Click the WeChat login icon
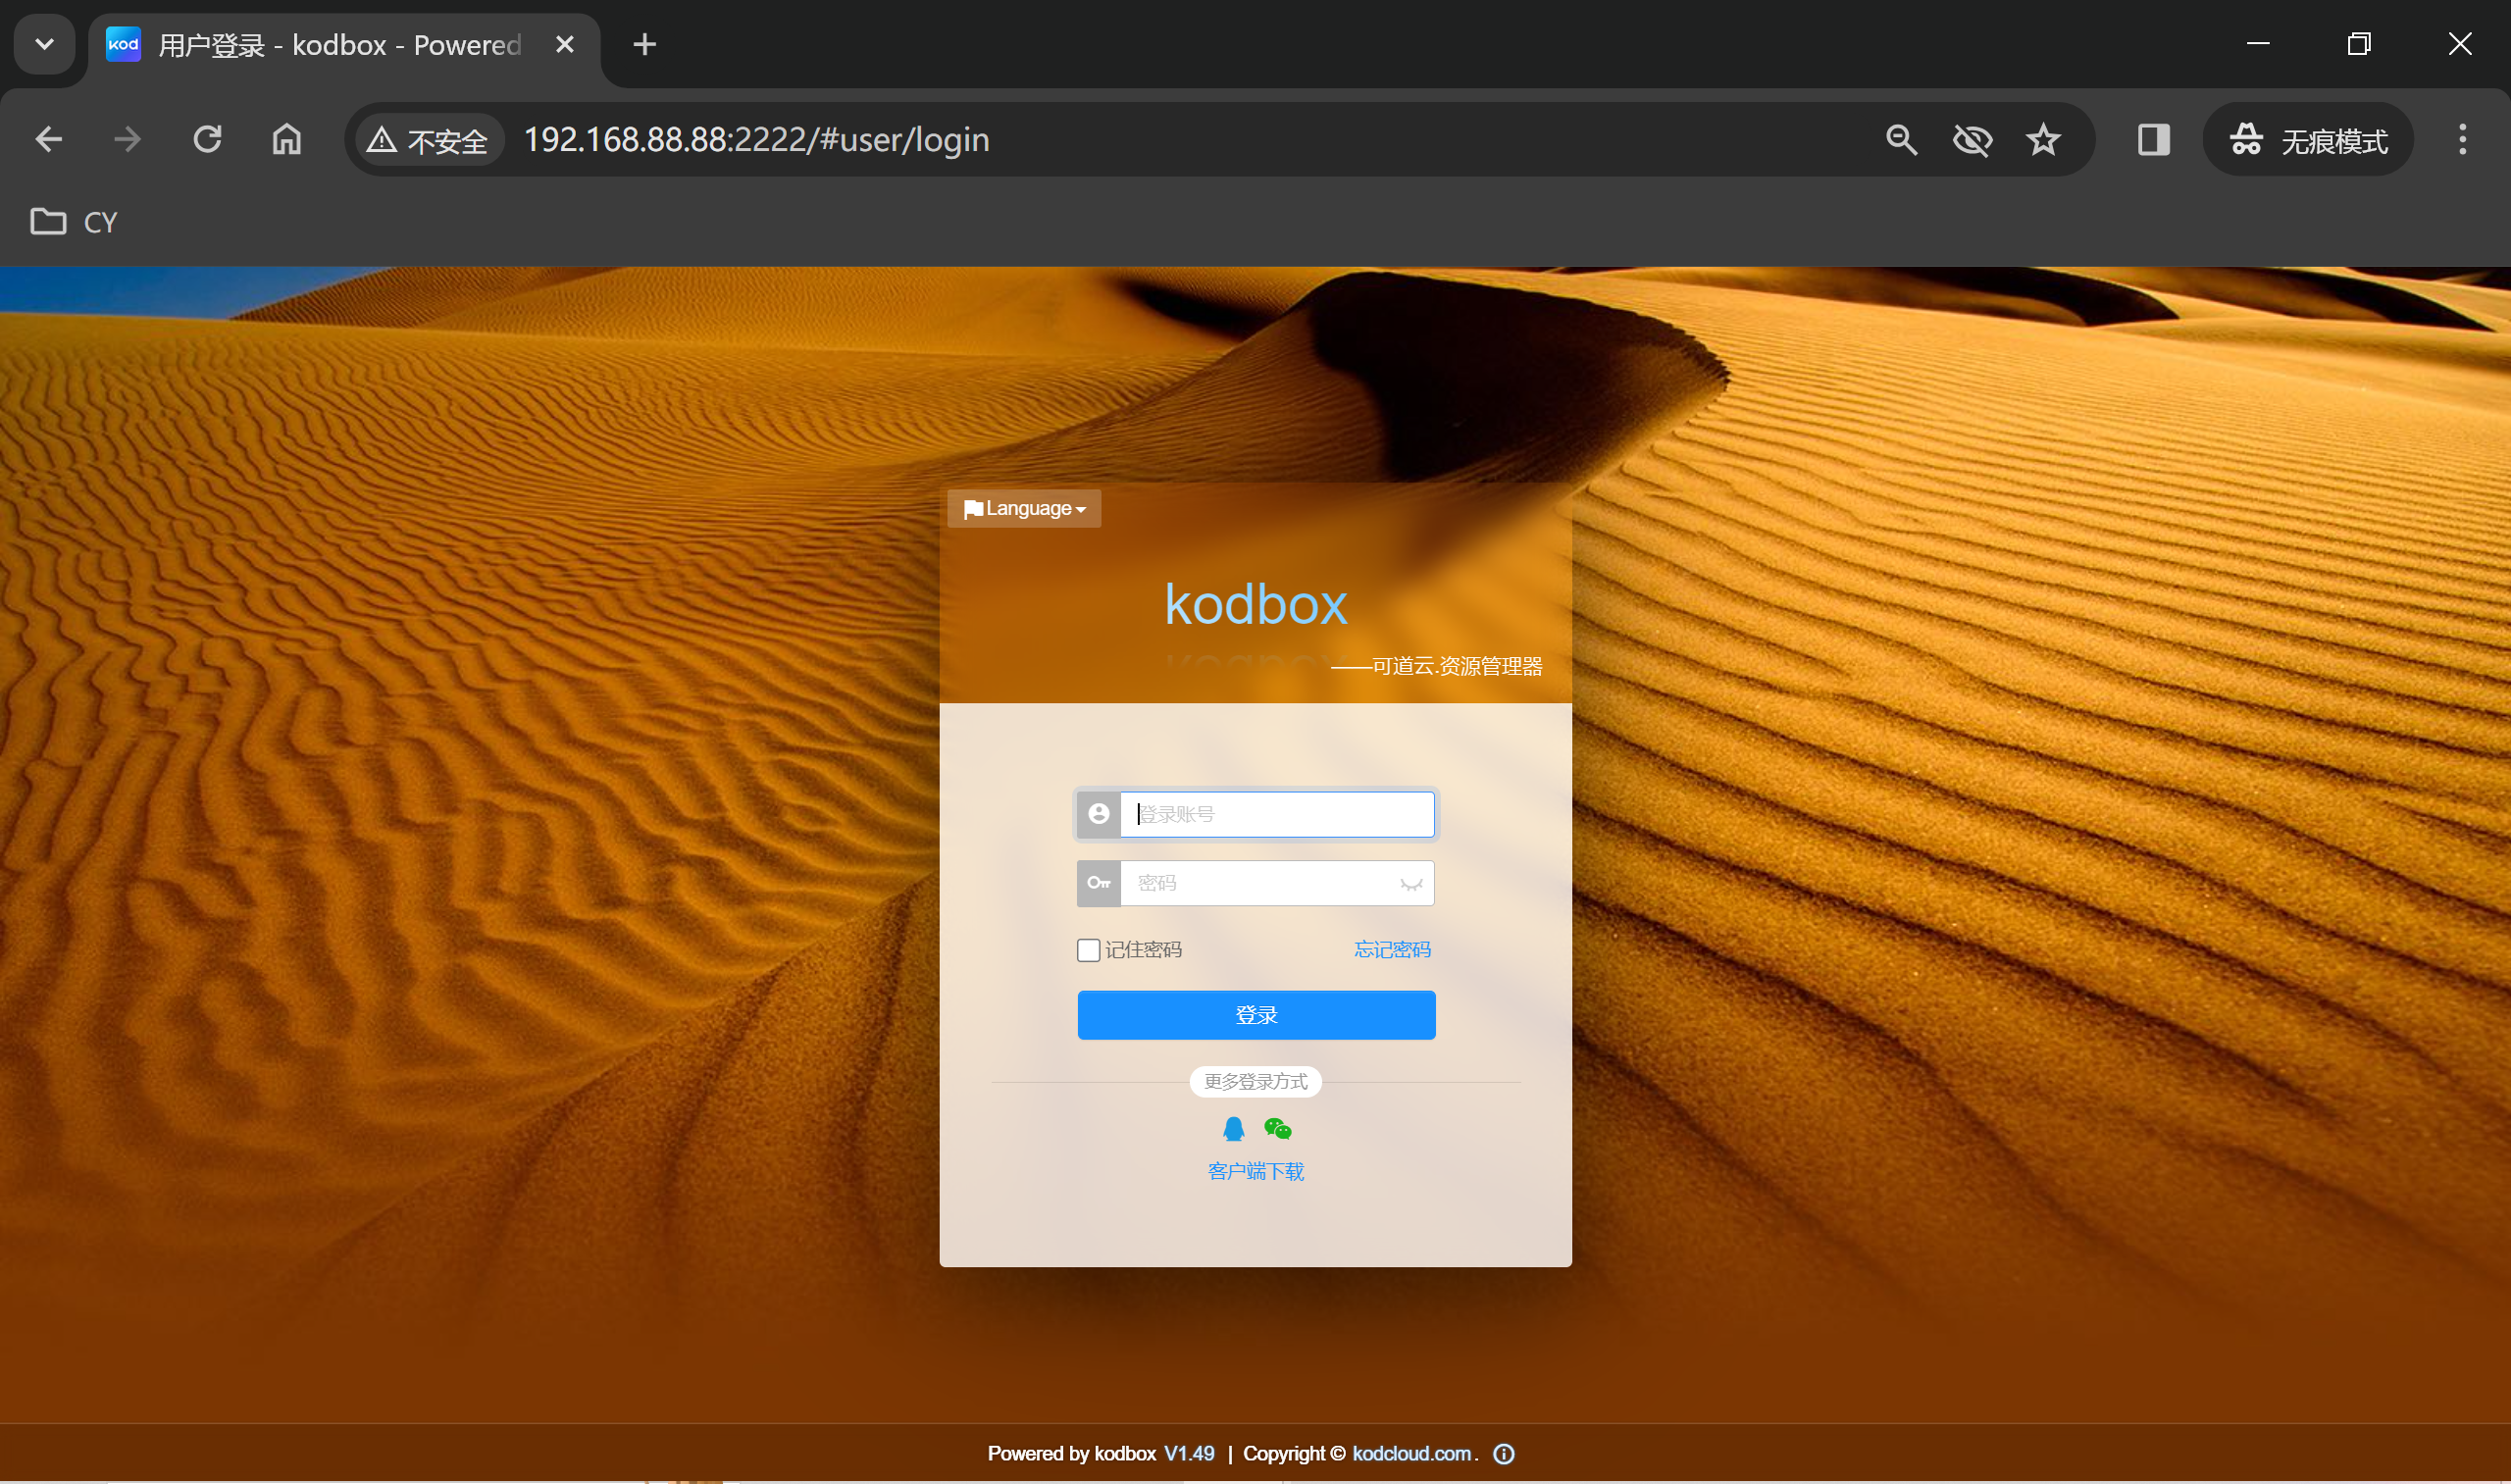The height and width of the screenshot is (1484, 2511). click(1278, 1129)
